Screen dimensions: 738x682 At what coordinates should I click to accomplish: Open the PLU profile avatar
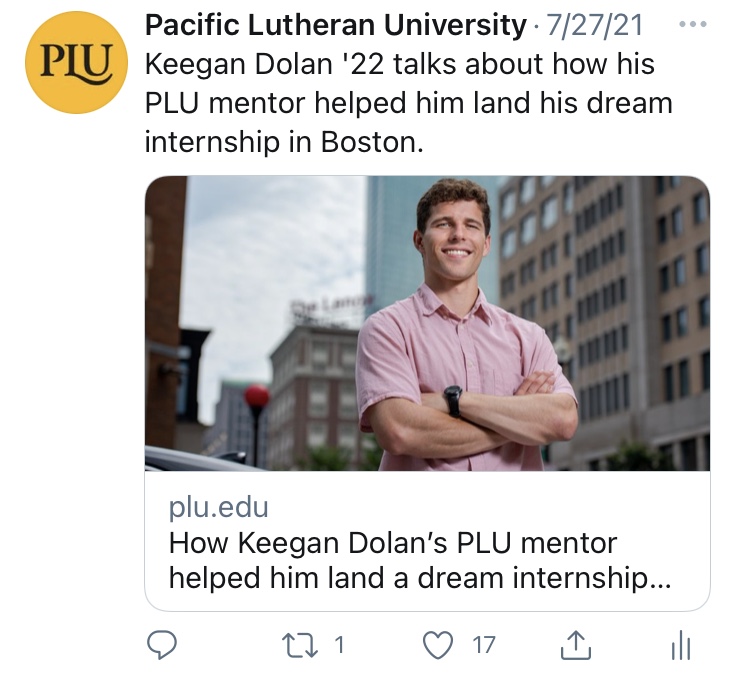tap(76, 63)
